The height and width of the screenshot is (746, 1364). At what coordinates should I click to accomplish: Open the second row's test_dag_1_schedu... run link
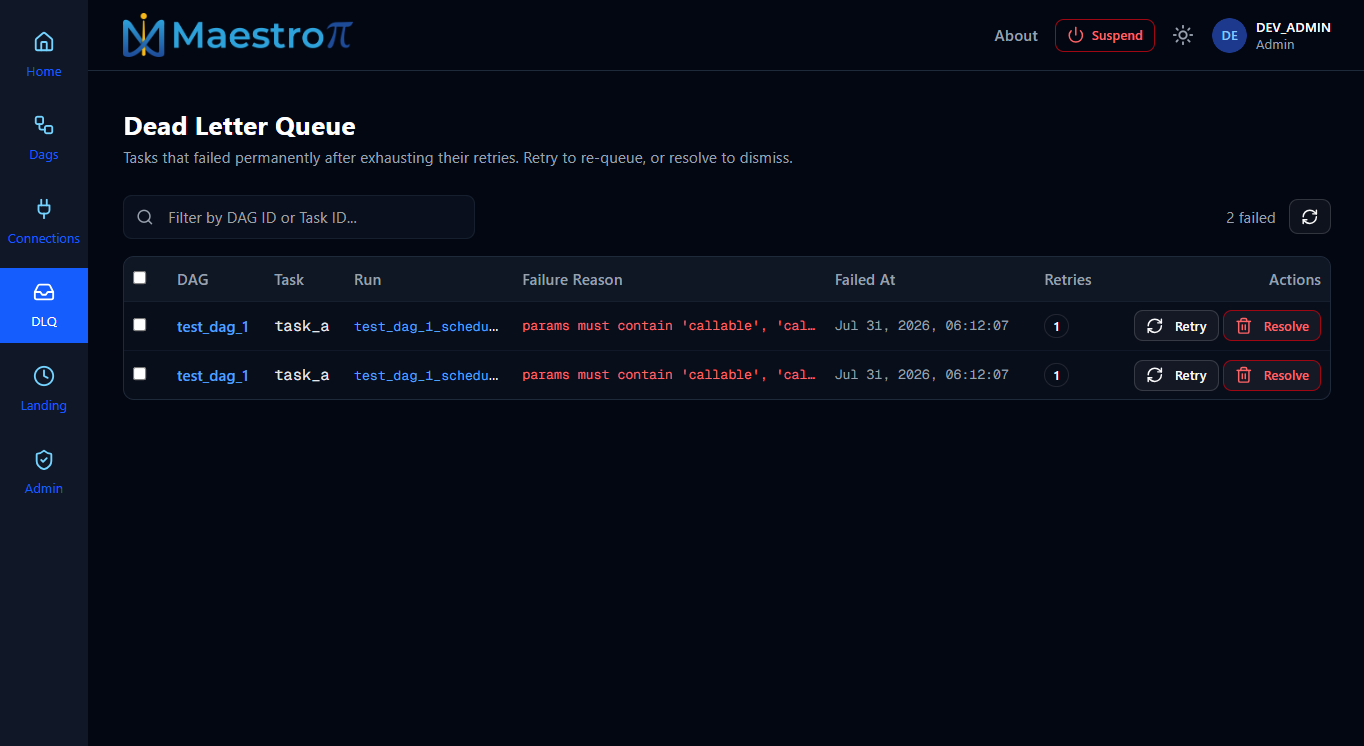click(427, 375)
